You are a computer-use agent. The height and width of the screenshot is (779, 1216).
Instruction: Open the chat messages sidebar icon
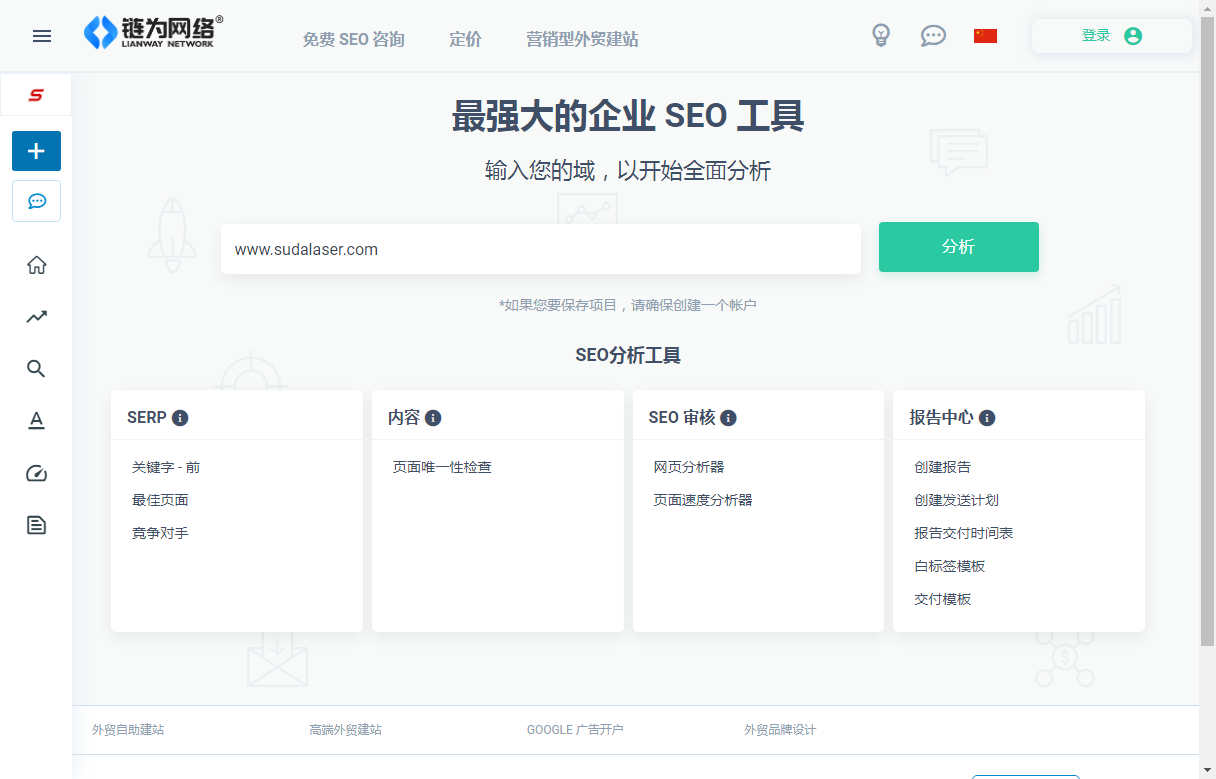(x=36, y=200)
